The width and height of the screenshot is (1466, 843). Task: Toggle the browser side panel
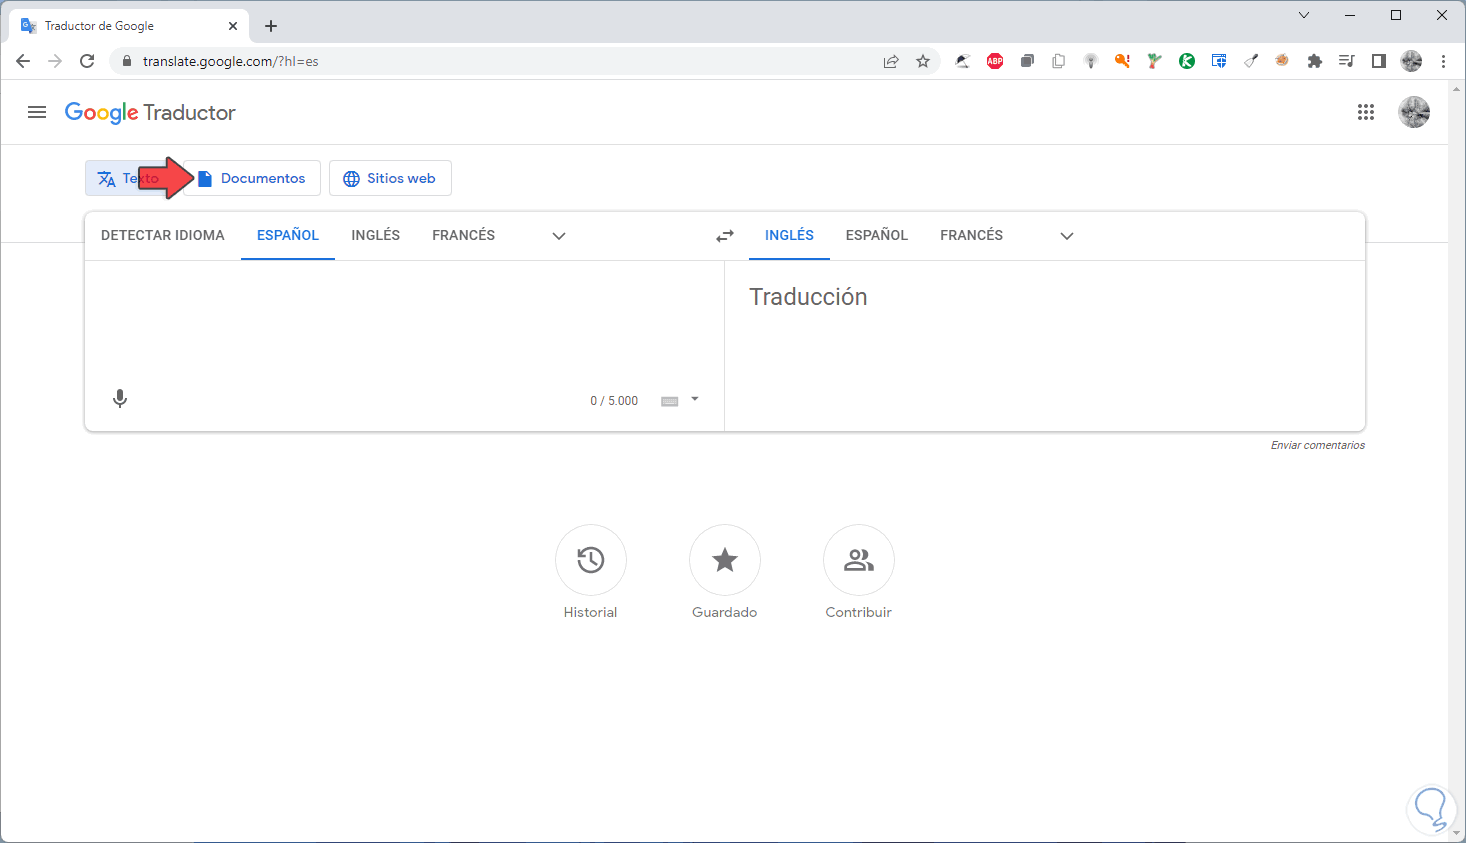(1379, 61)
